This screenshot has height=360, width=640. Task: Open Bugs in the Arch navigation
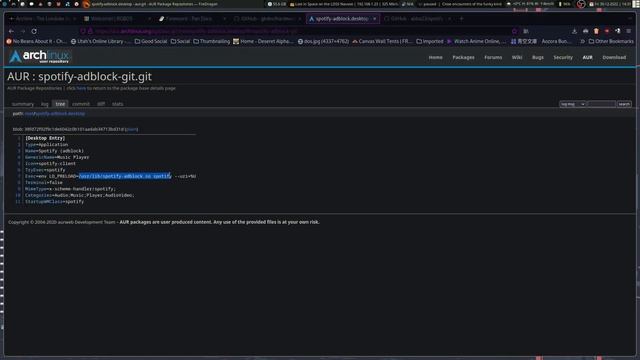click(538, 58)
